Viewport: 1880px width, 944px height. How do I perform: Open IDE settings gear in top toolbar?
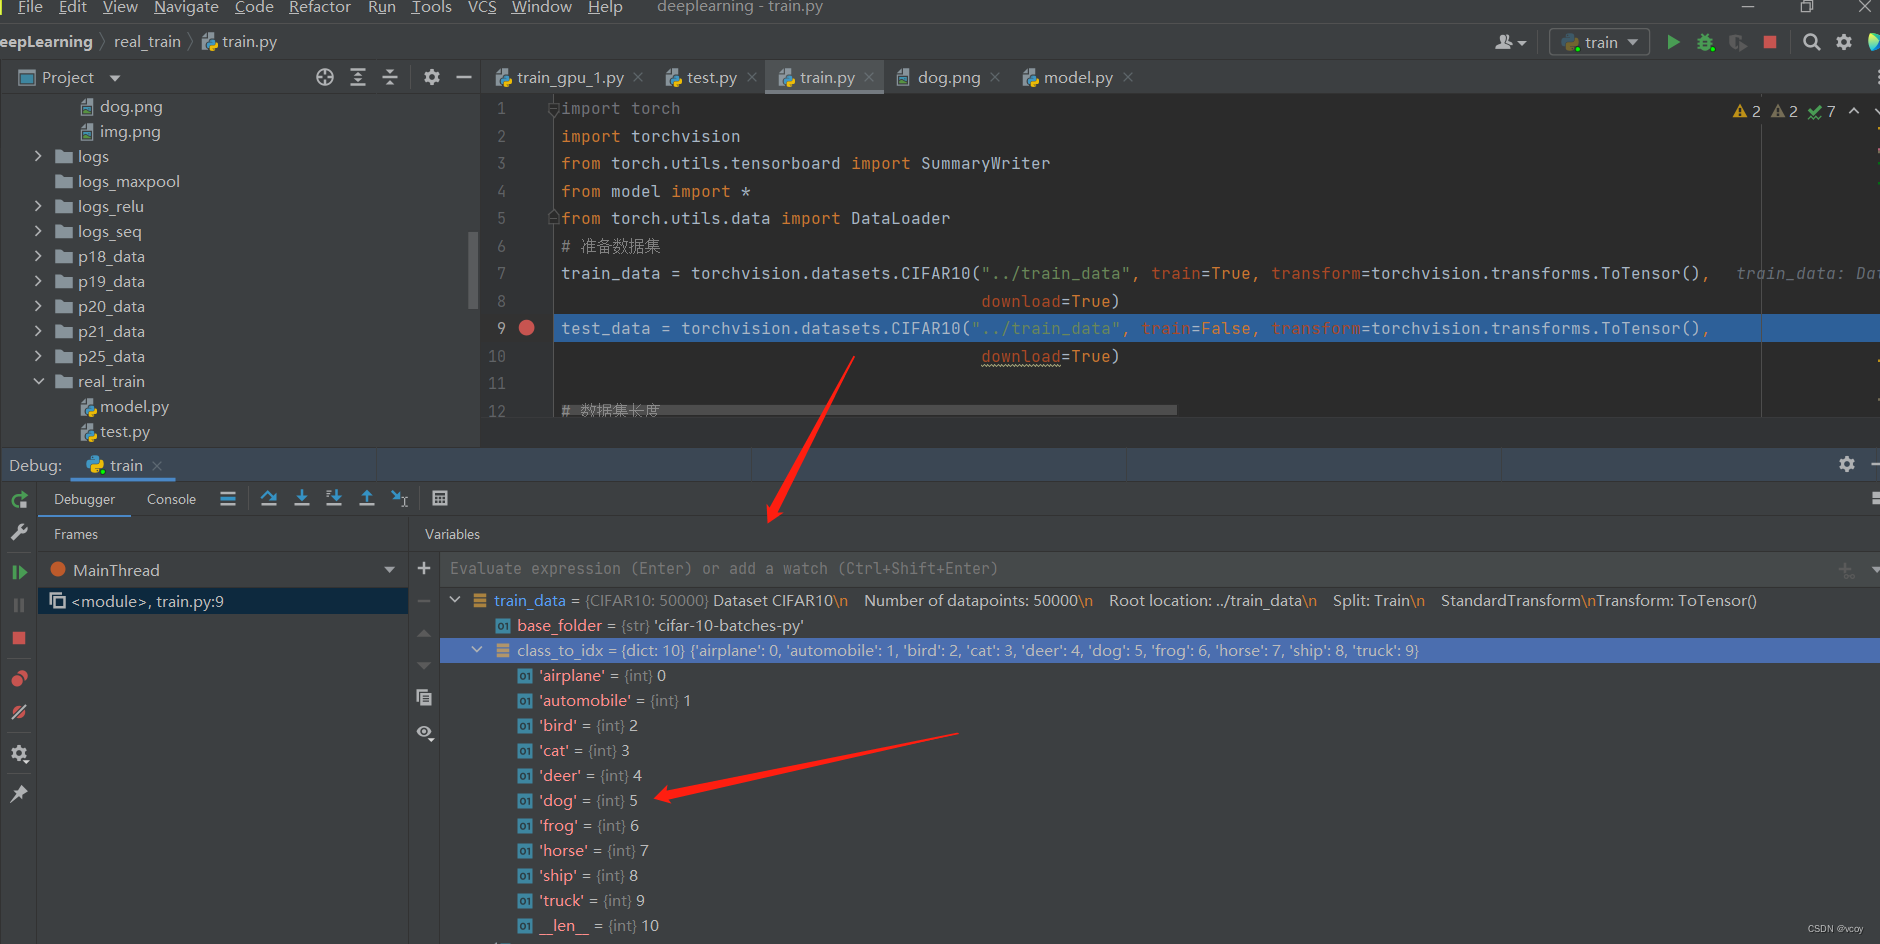pos(1844,42)
